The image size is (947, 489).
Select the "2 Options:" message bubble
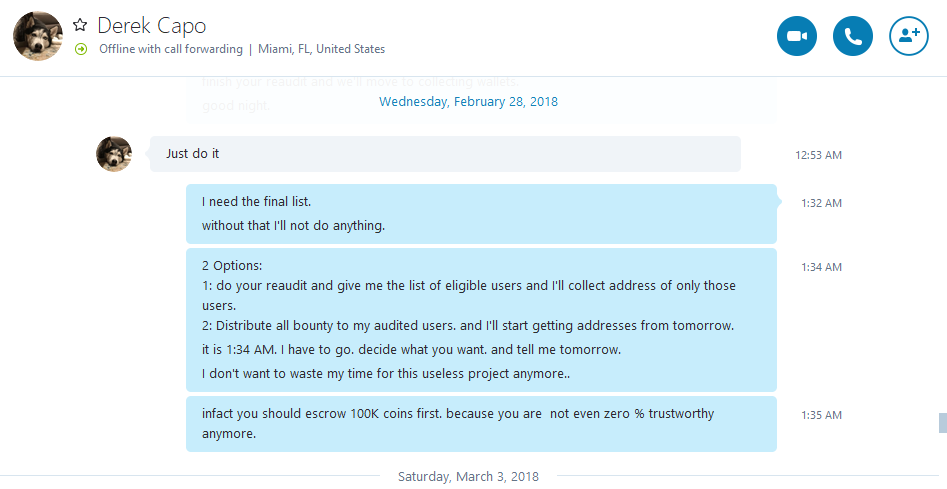click(481, 320)
